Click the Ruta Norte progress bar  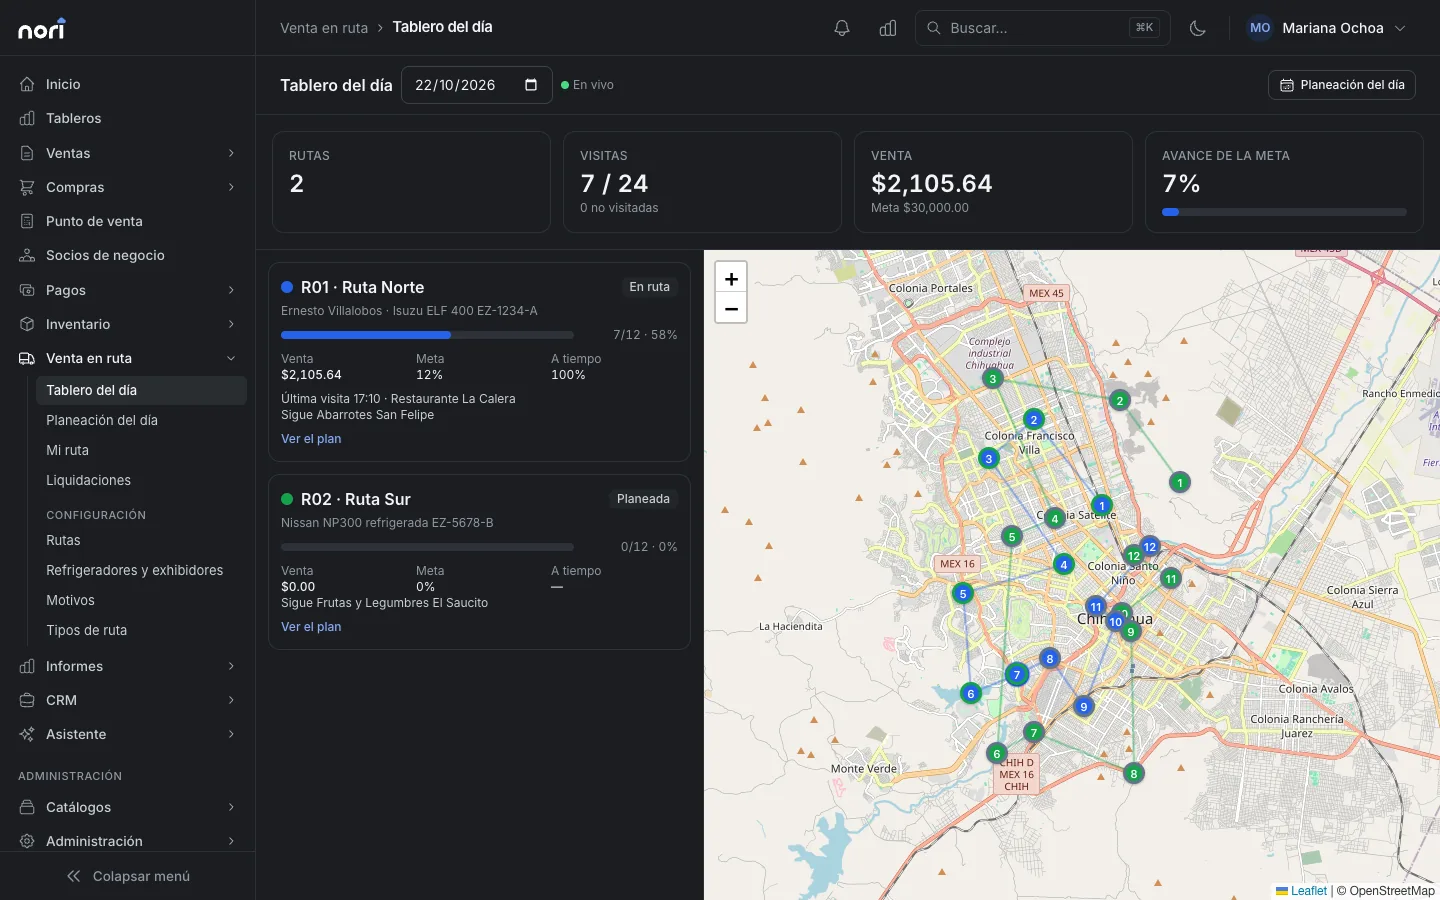click(427, 335)
